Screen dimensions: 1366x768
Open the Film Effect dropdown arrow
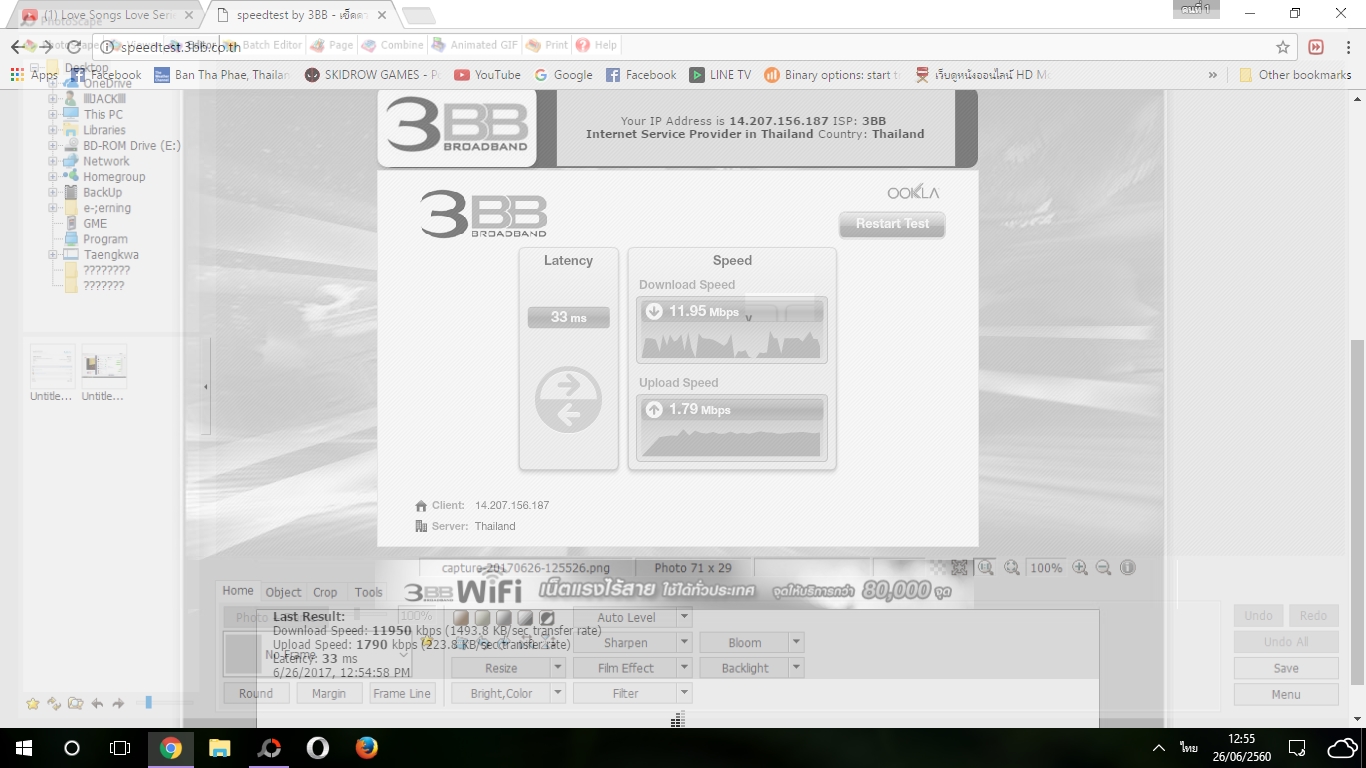coord(684,668)
